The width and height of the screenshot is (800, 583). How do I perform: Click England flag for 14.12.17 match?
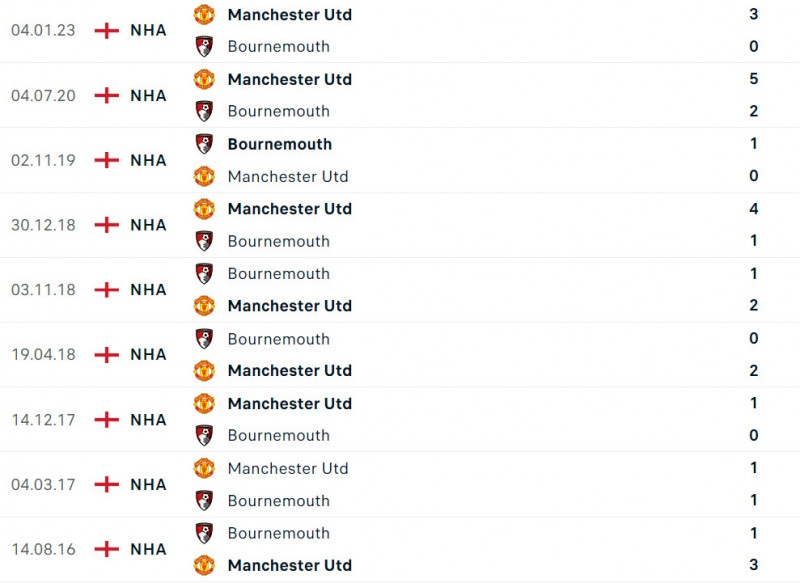point(106,420)
